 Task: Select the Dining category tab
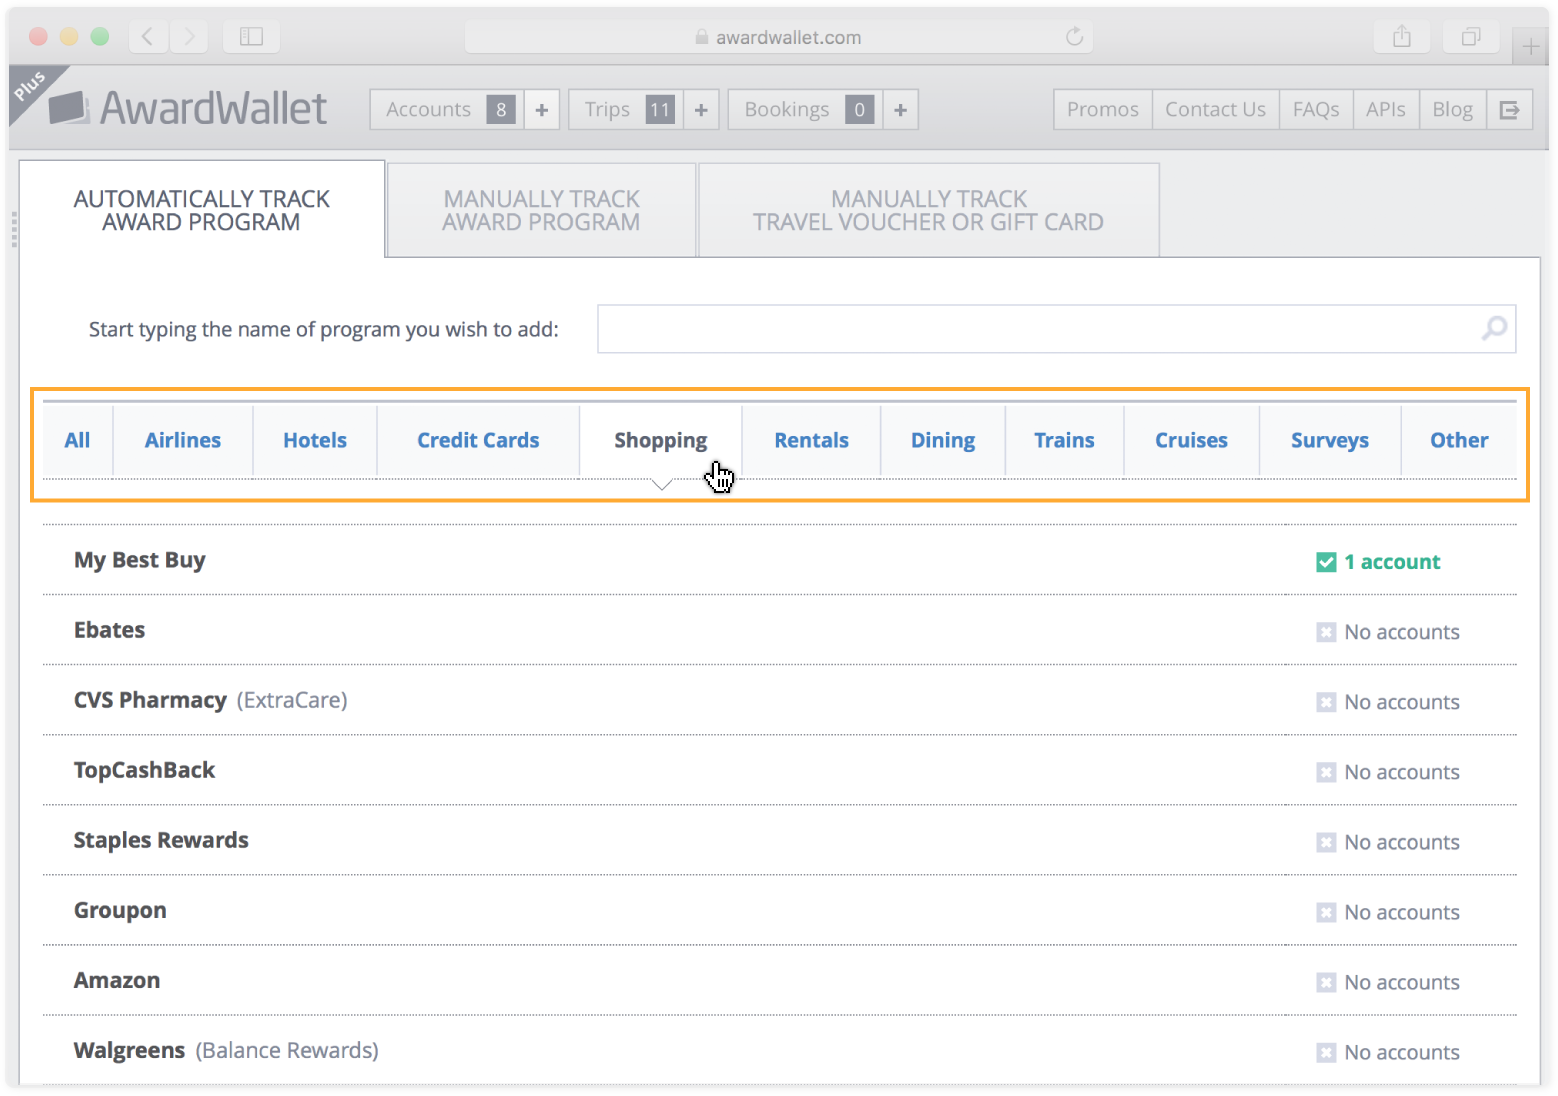[x=942, y=440]
